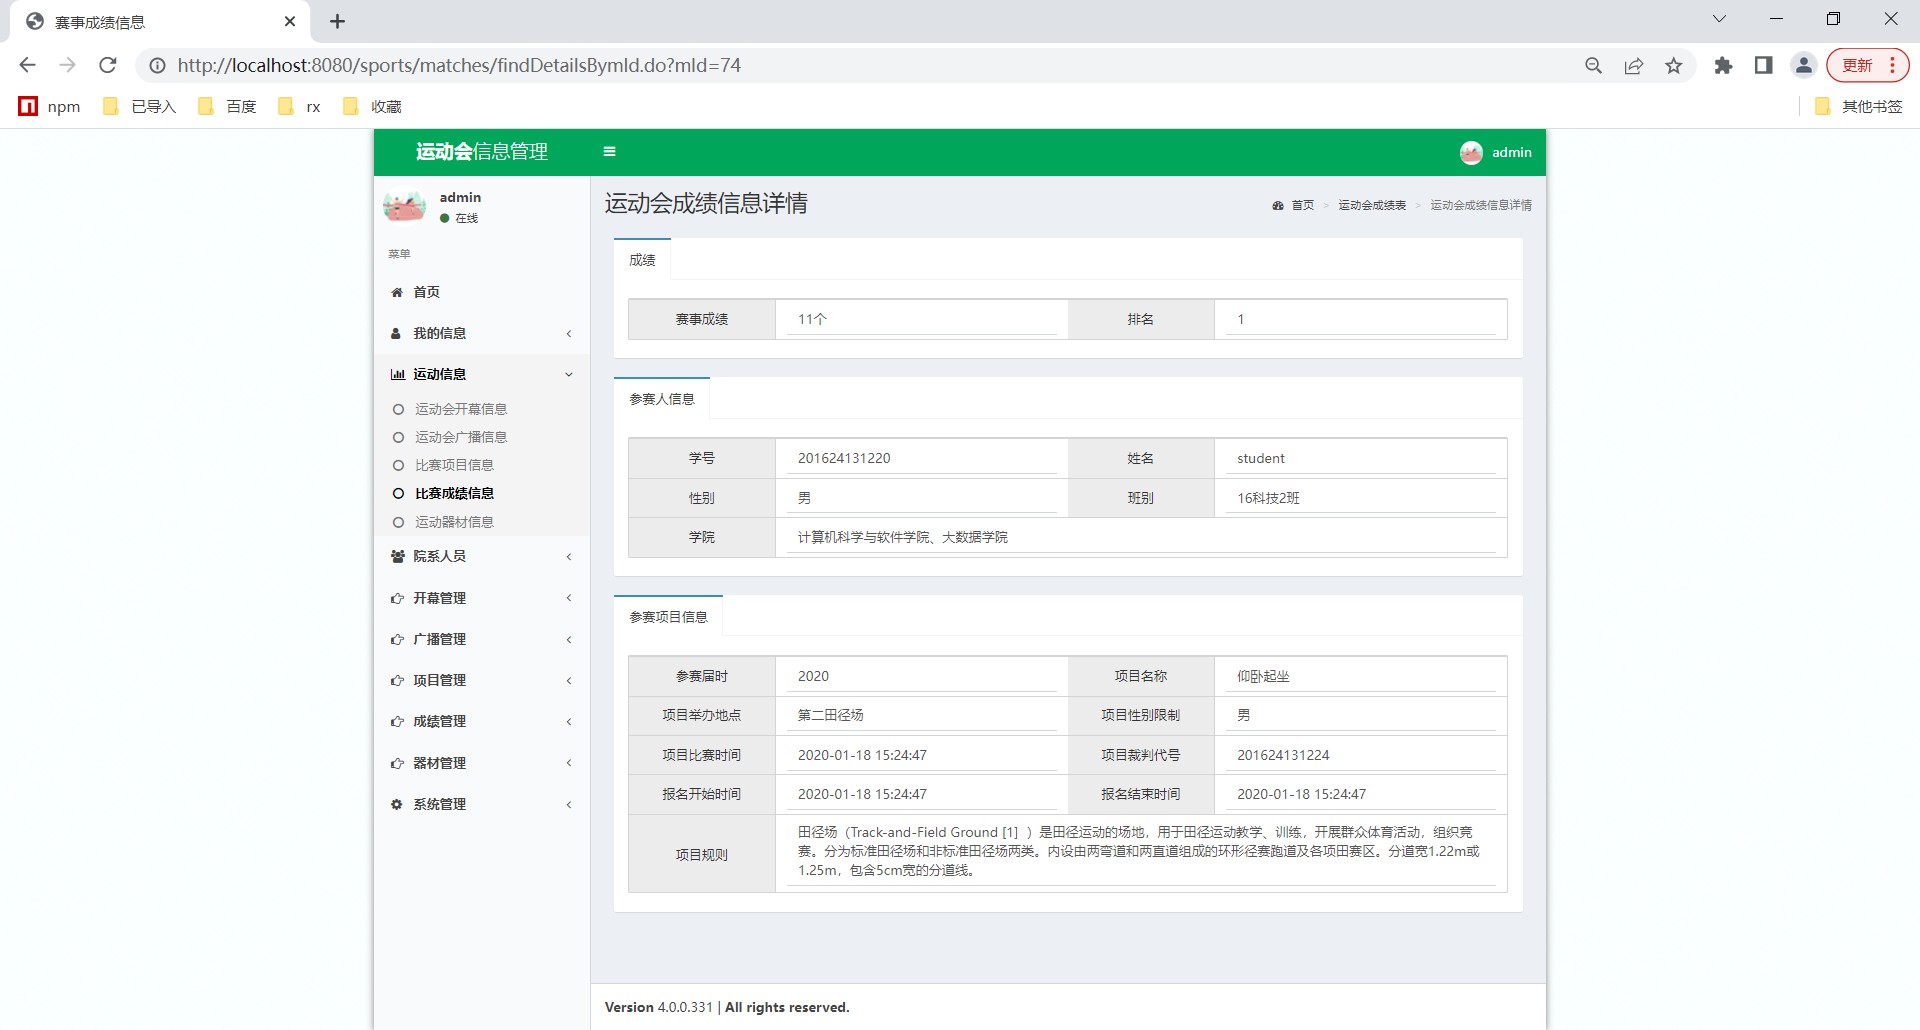Expand the 开幕管理 menu chevron
This screenshot has height=1030, width=1920.
point(569,598)
